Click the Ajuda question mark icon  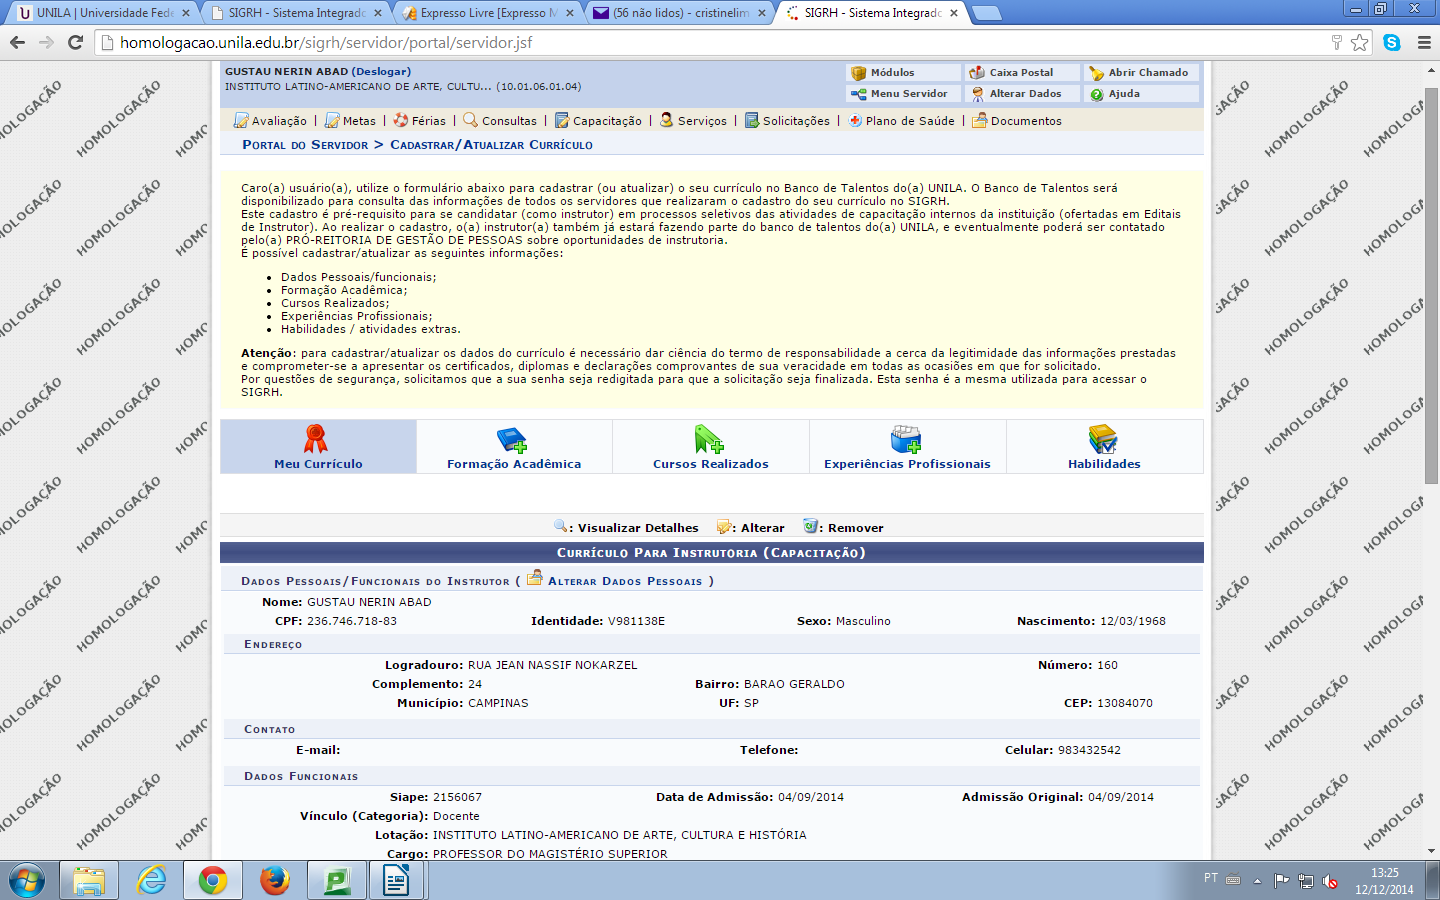click(x=1097, y=94)
